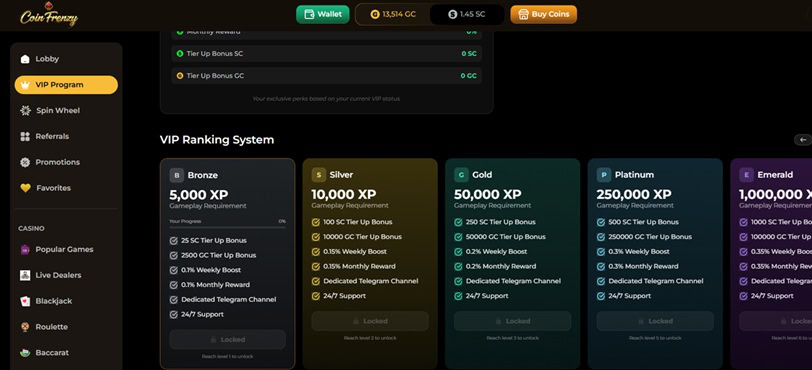Viewport: 812px width, 370px height.
Task: Click the 50,000 XP requirement text
Action: 488,195
